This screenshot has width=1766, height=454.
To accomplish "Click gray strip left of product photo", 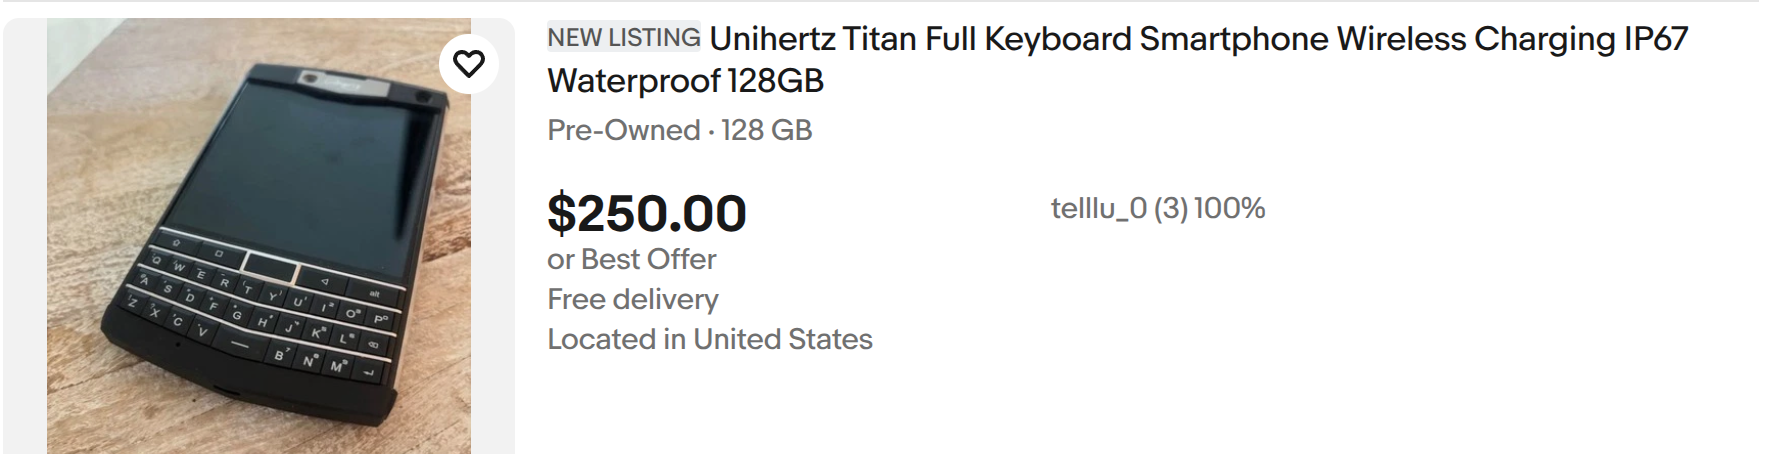I will pos(25,236).
